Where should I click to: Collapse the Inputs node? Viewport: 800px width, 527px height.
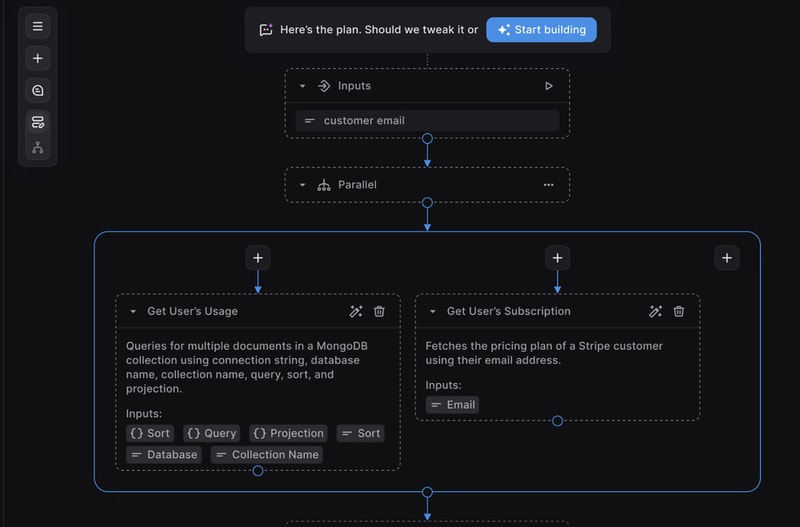303,86
